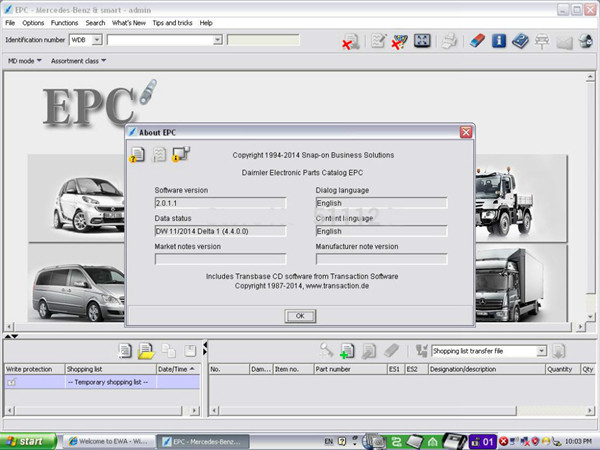This screenshot has height=450, width=600.
Task: Open the Search menu
Action: point(95,23)
